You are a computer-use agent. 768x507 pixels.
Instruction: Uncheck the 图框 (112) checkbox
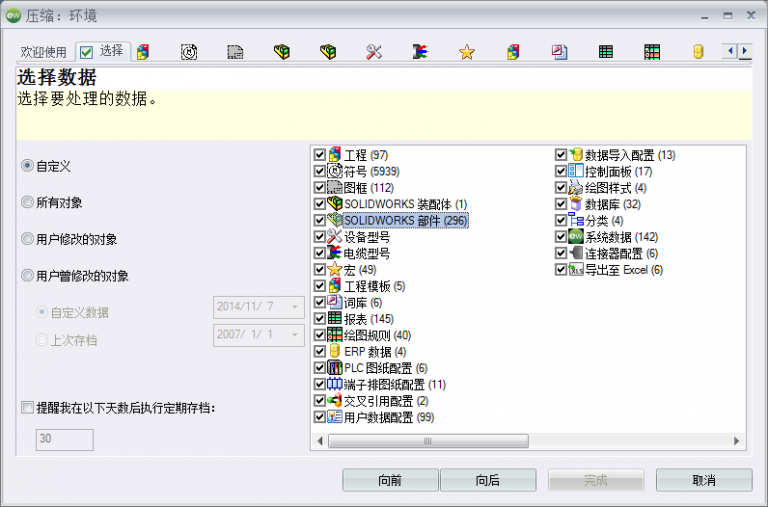tap(320, 188)
